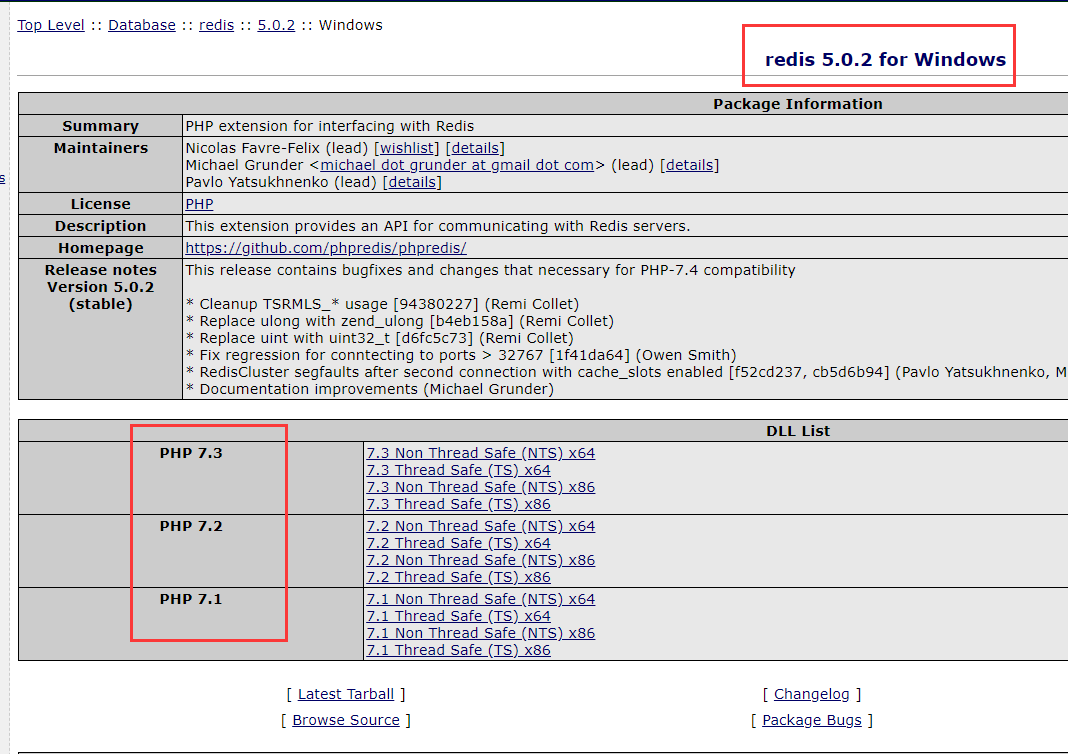Download 7.2 Thread Safe (TS) x64
Image resolution: width=1068 pixels, height=754 pixels.
click(458, 543)
